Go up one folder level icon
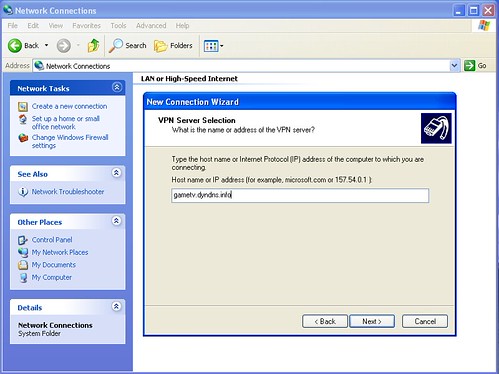Screen dimensions: 499x374 tap(93, 46)
